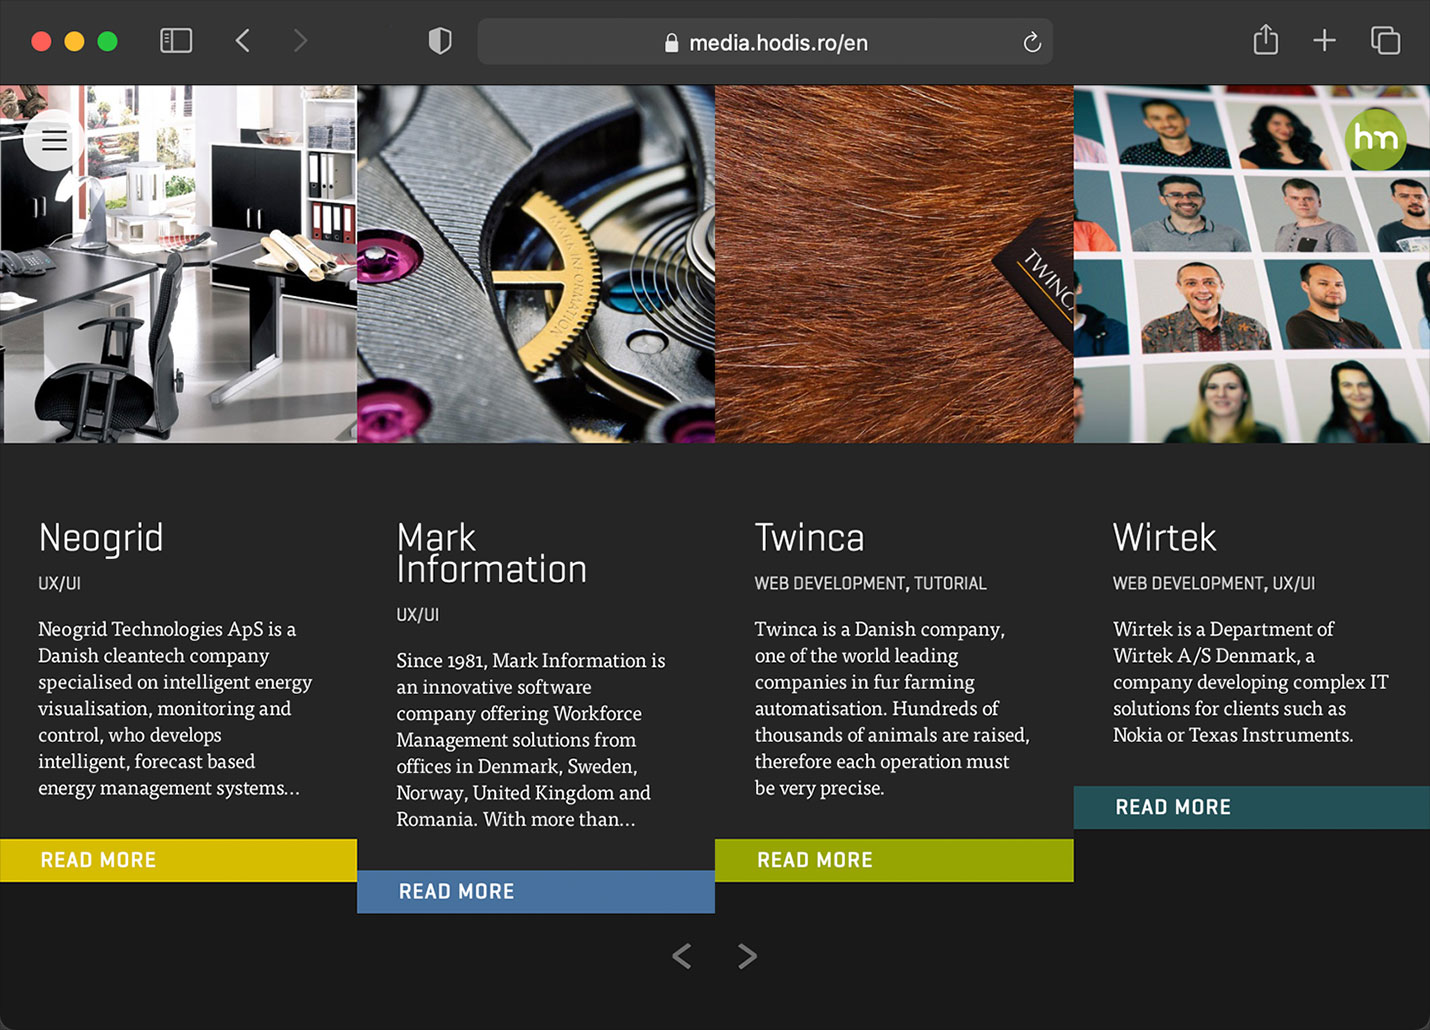The width and height of the screenshot is (1430, 1030).
Task: Show the tab overview
Action: (x=1385, y=41)
